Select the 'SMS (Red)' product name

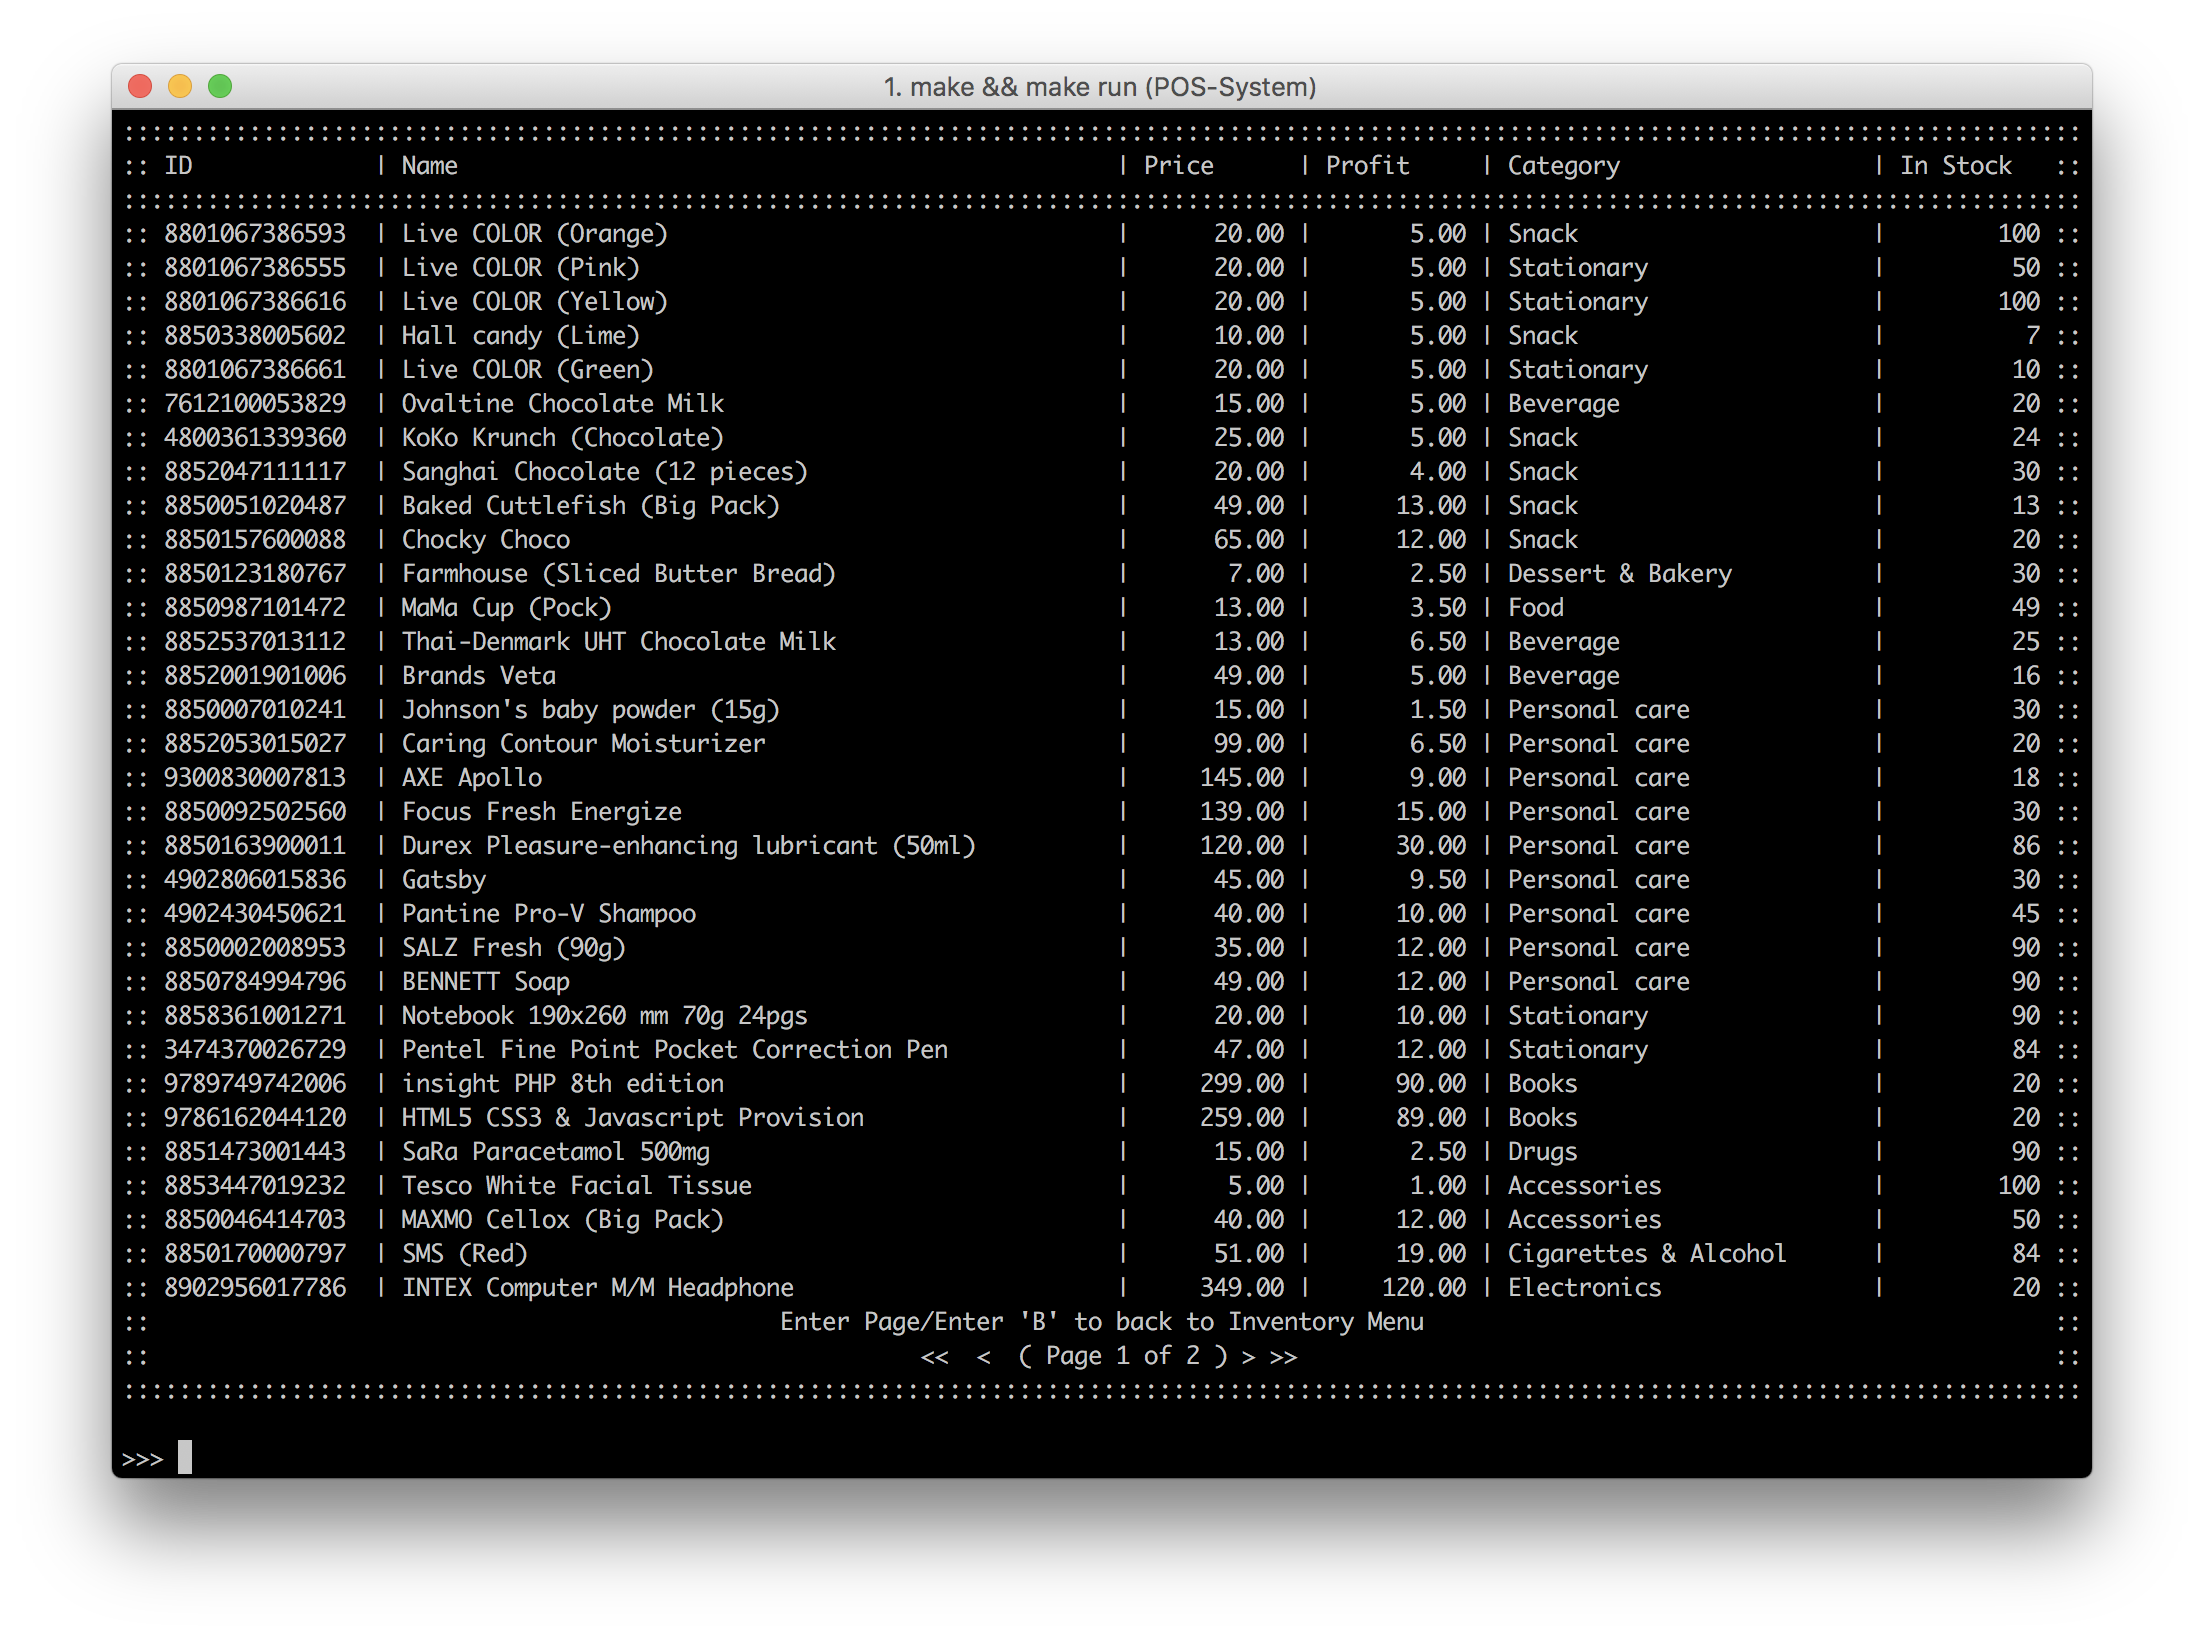(x=465, y=1254)
